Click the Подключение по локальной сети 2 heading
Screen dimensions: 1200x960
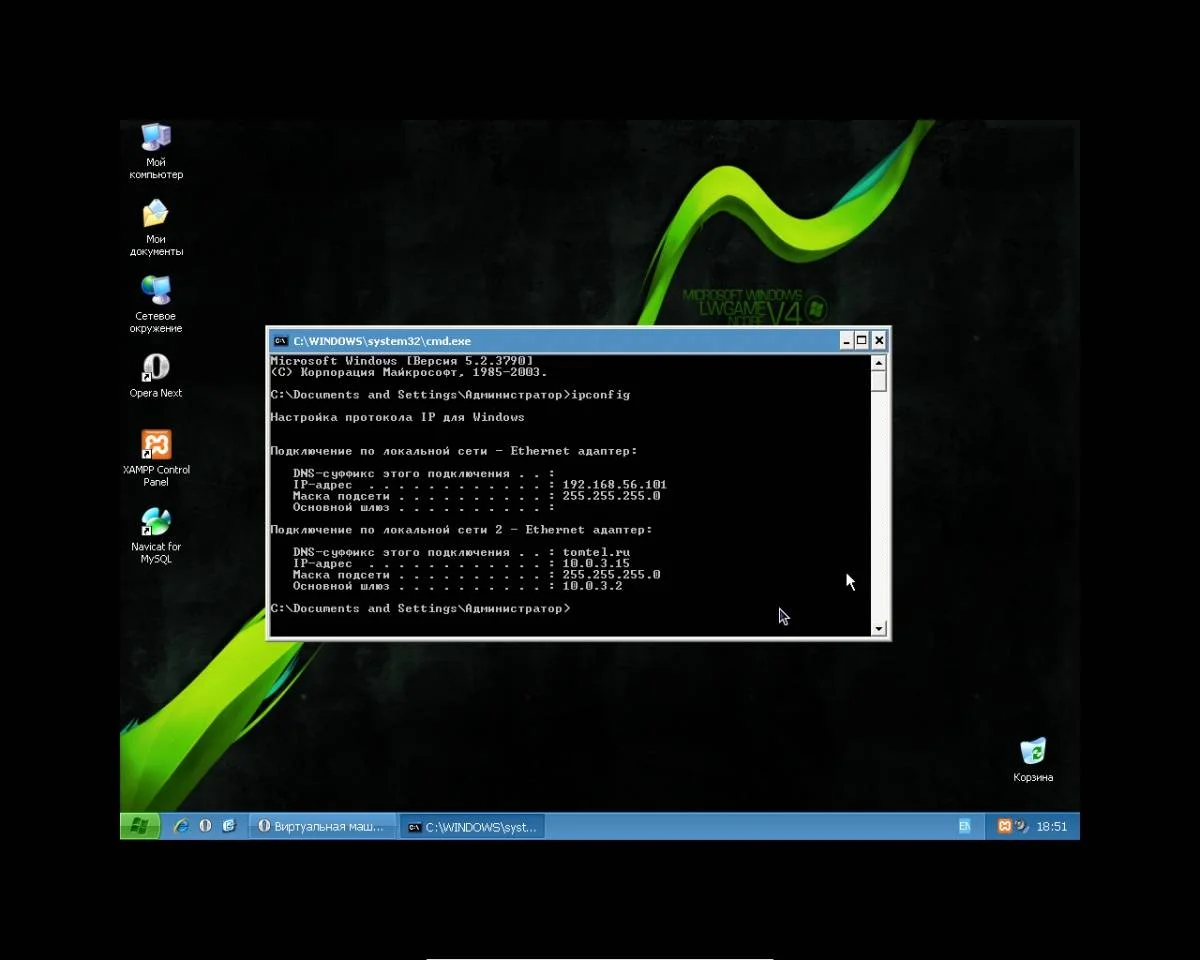click(461, 530)
